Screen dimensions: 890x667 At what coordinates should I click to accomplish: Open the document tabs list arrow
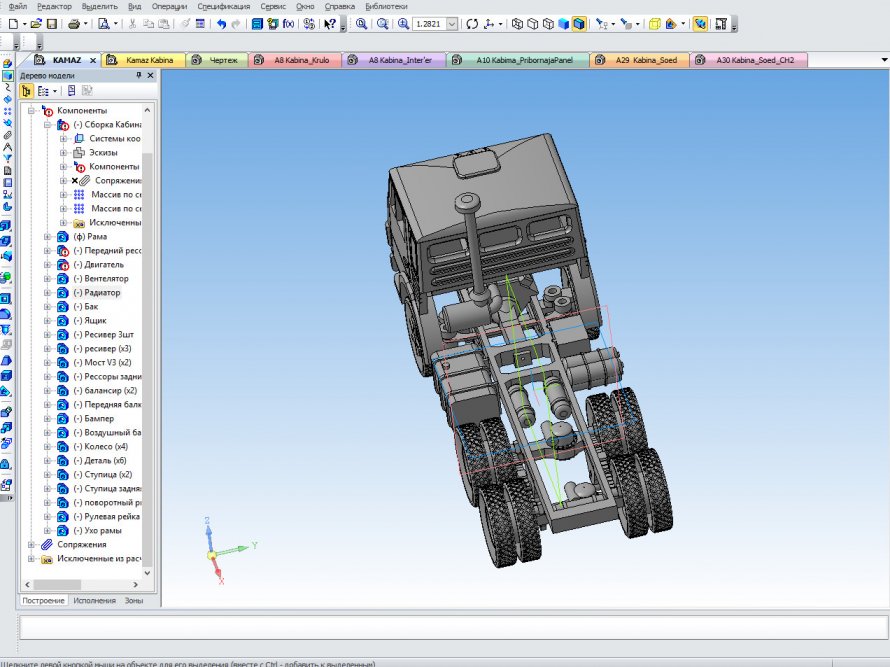(884, 60)
